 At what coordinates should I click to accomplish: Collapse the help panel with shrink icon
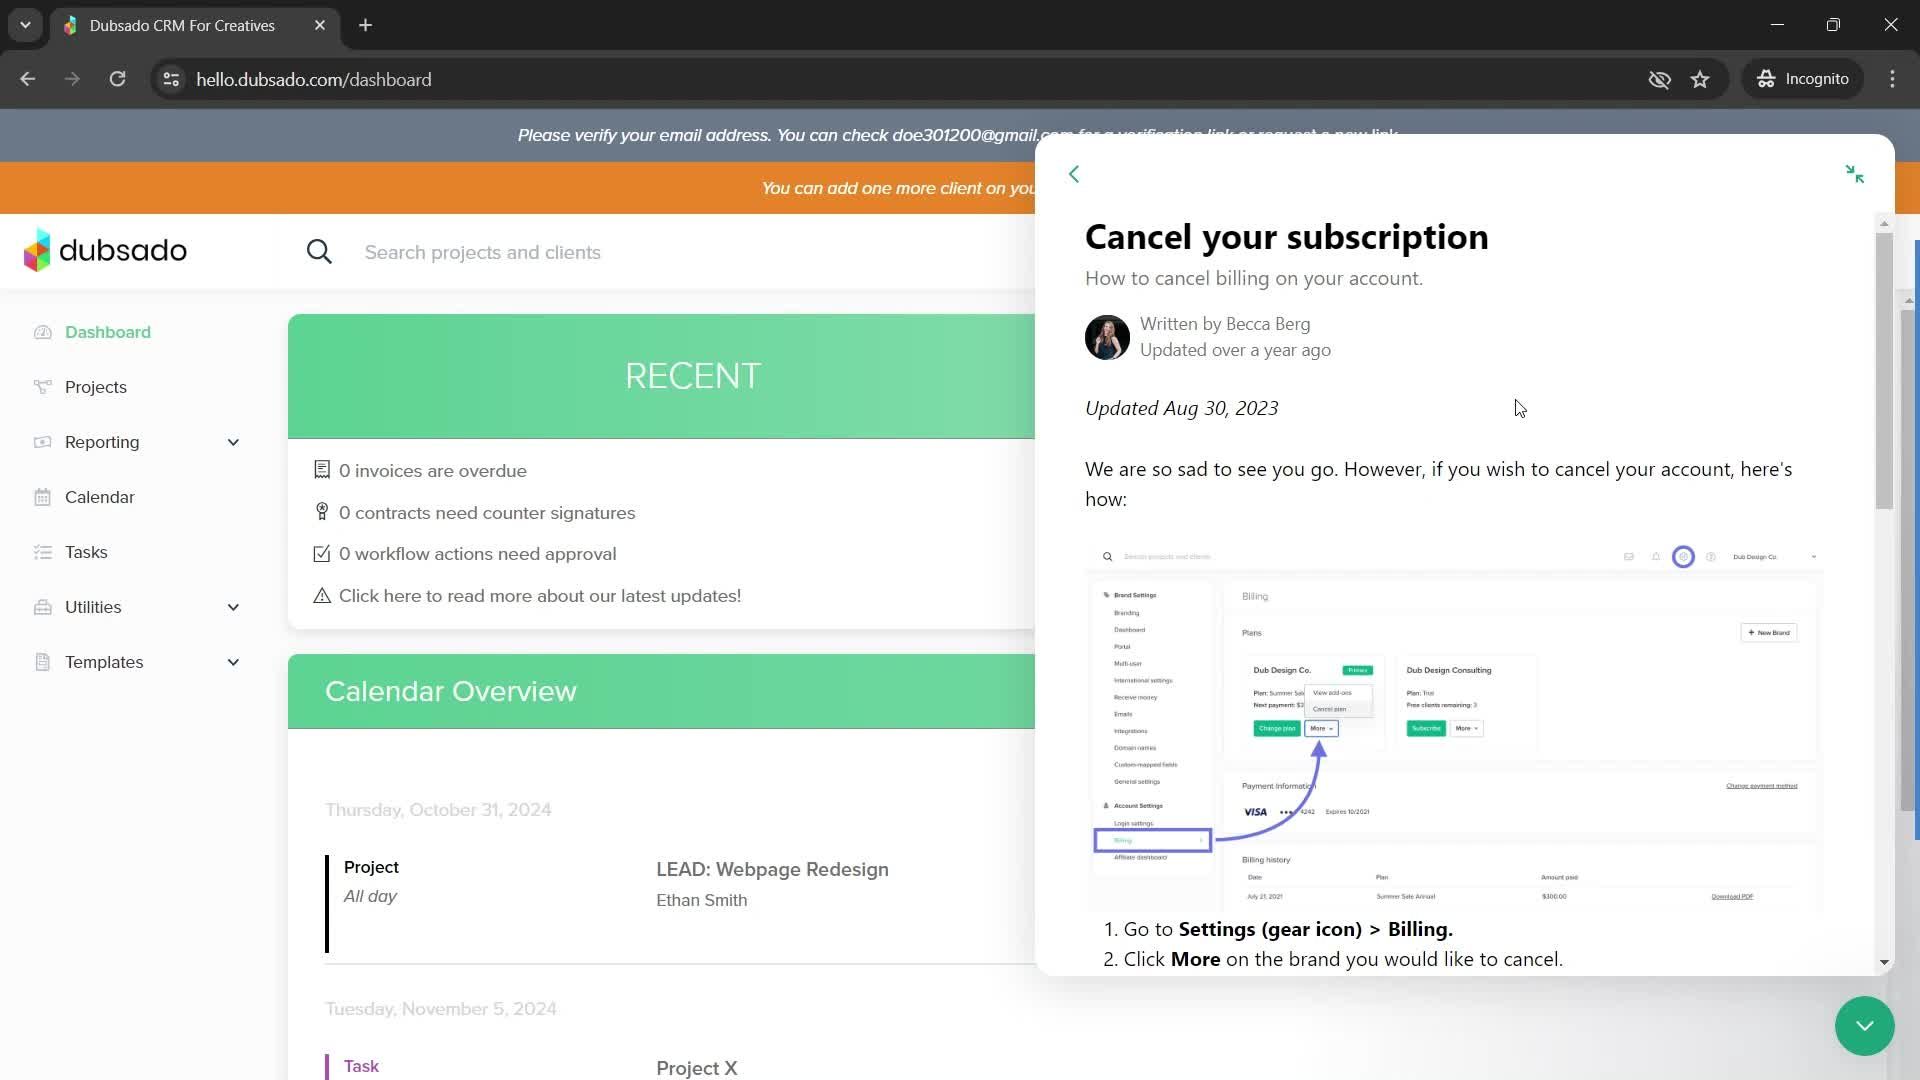pyautogui.click(x=1855, y=174)
